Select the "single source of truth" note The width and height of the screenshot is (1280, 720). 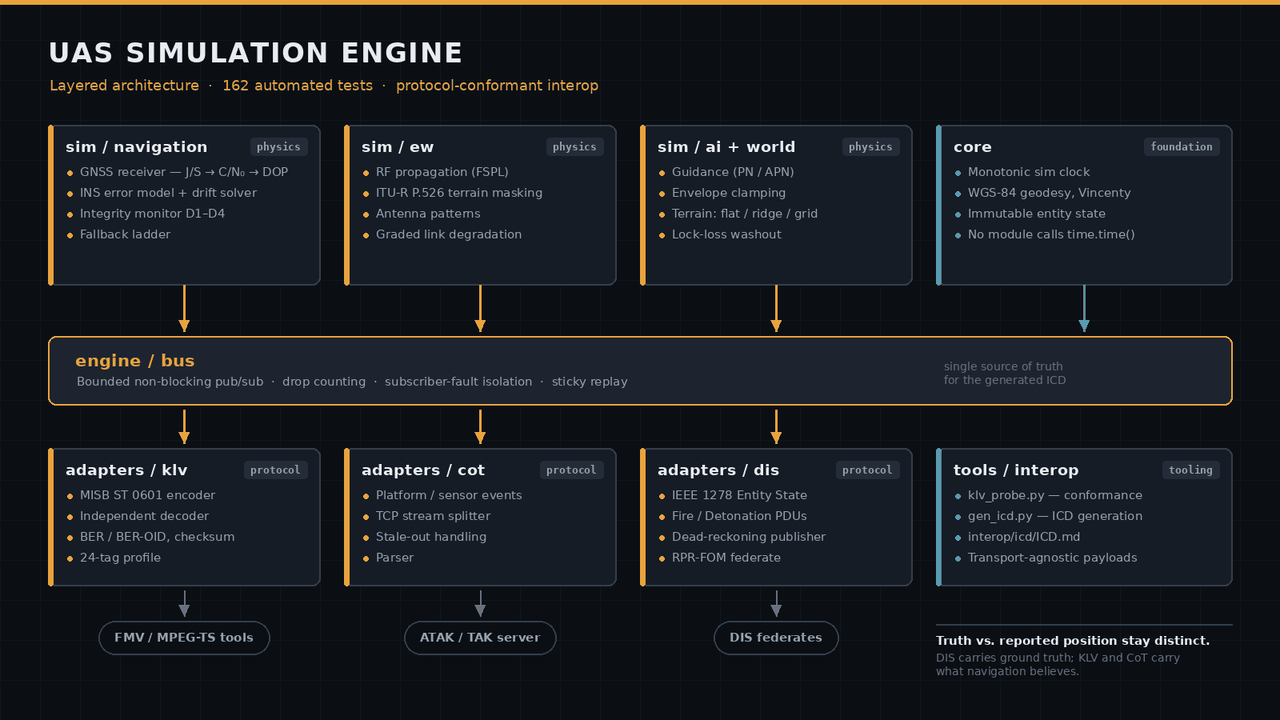coord(1004,367)
